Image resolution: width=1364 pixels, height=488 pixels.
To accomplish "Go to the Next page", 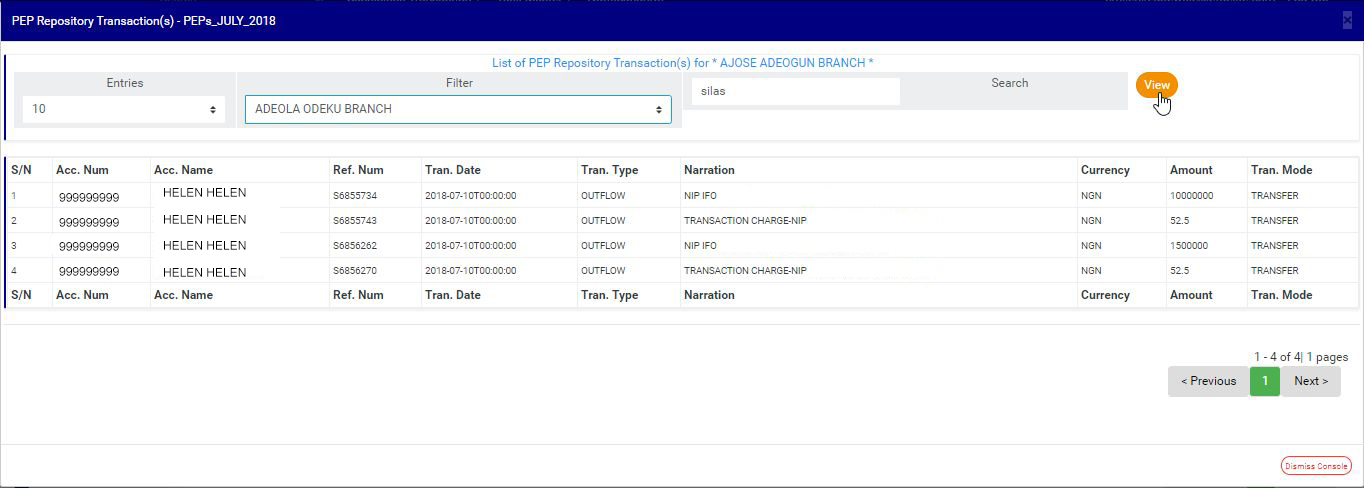I will point(1310,381).
